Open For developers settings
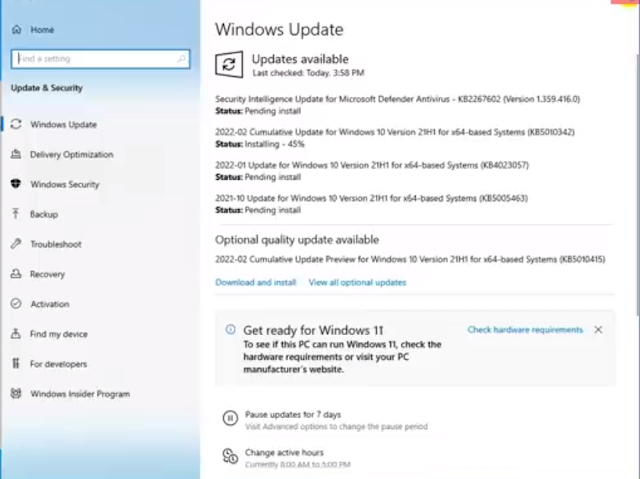This screenshot has width=640, height=479. point(58,364)
